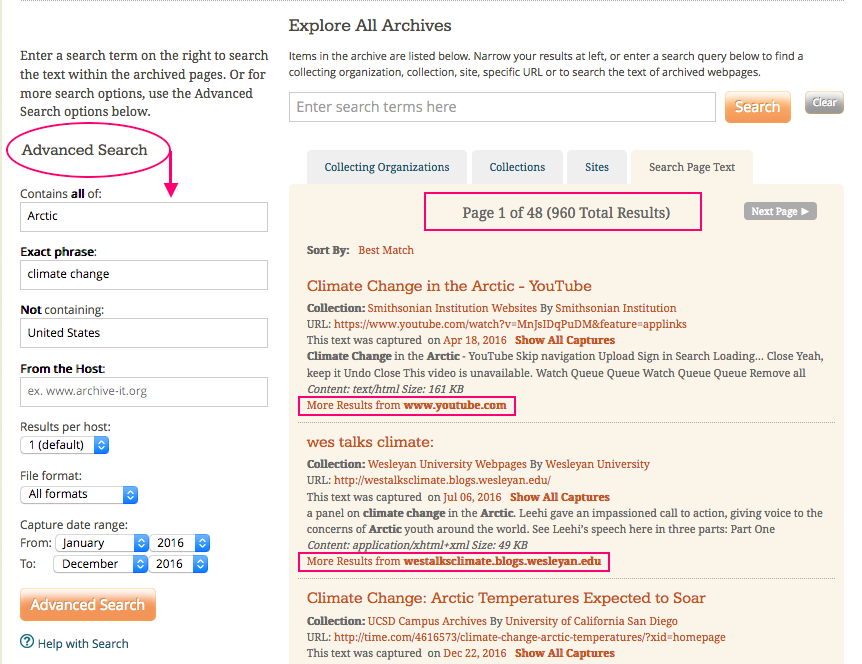Open Climate Change in the Arctic - YouTube result
This screenshot has width=862, height=664.
tap(449, 286)
